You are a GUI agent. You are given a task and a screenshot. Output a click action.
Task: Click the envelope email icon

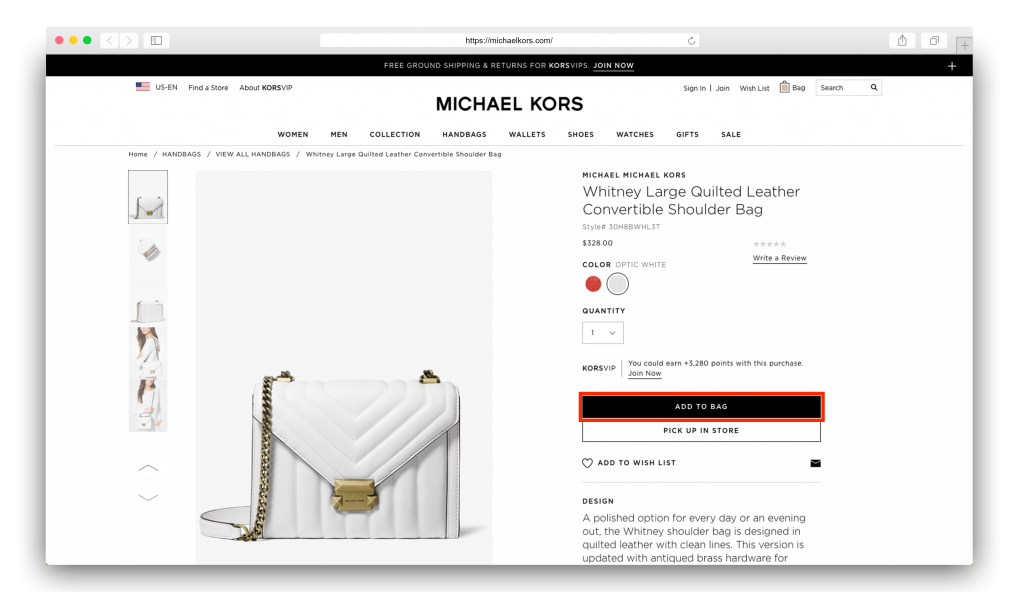[816, 463]
